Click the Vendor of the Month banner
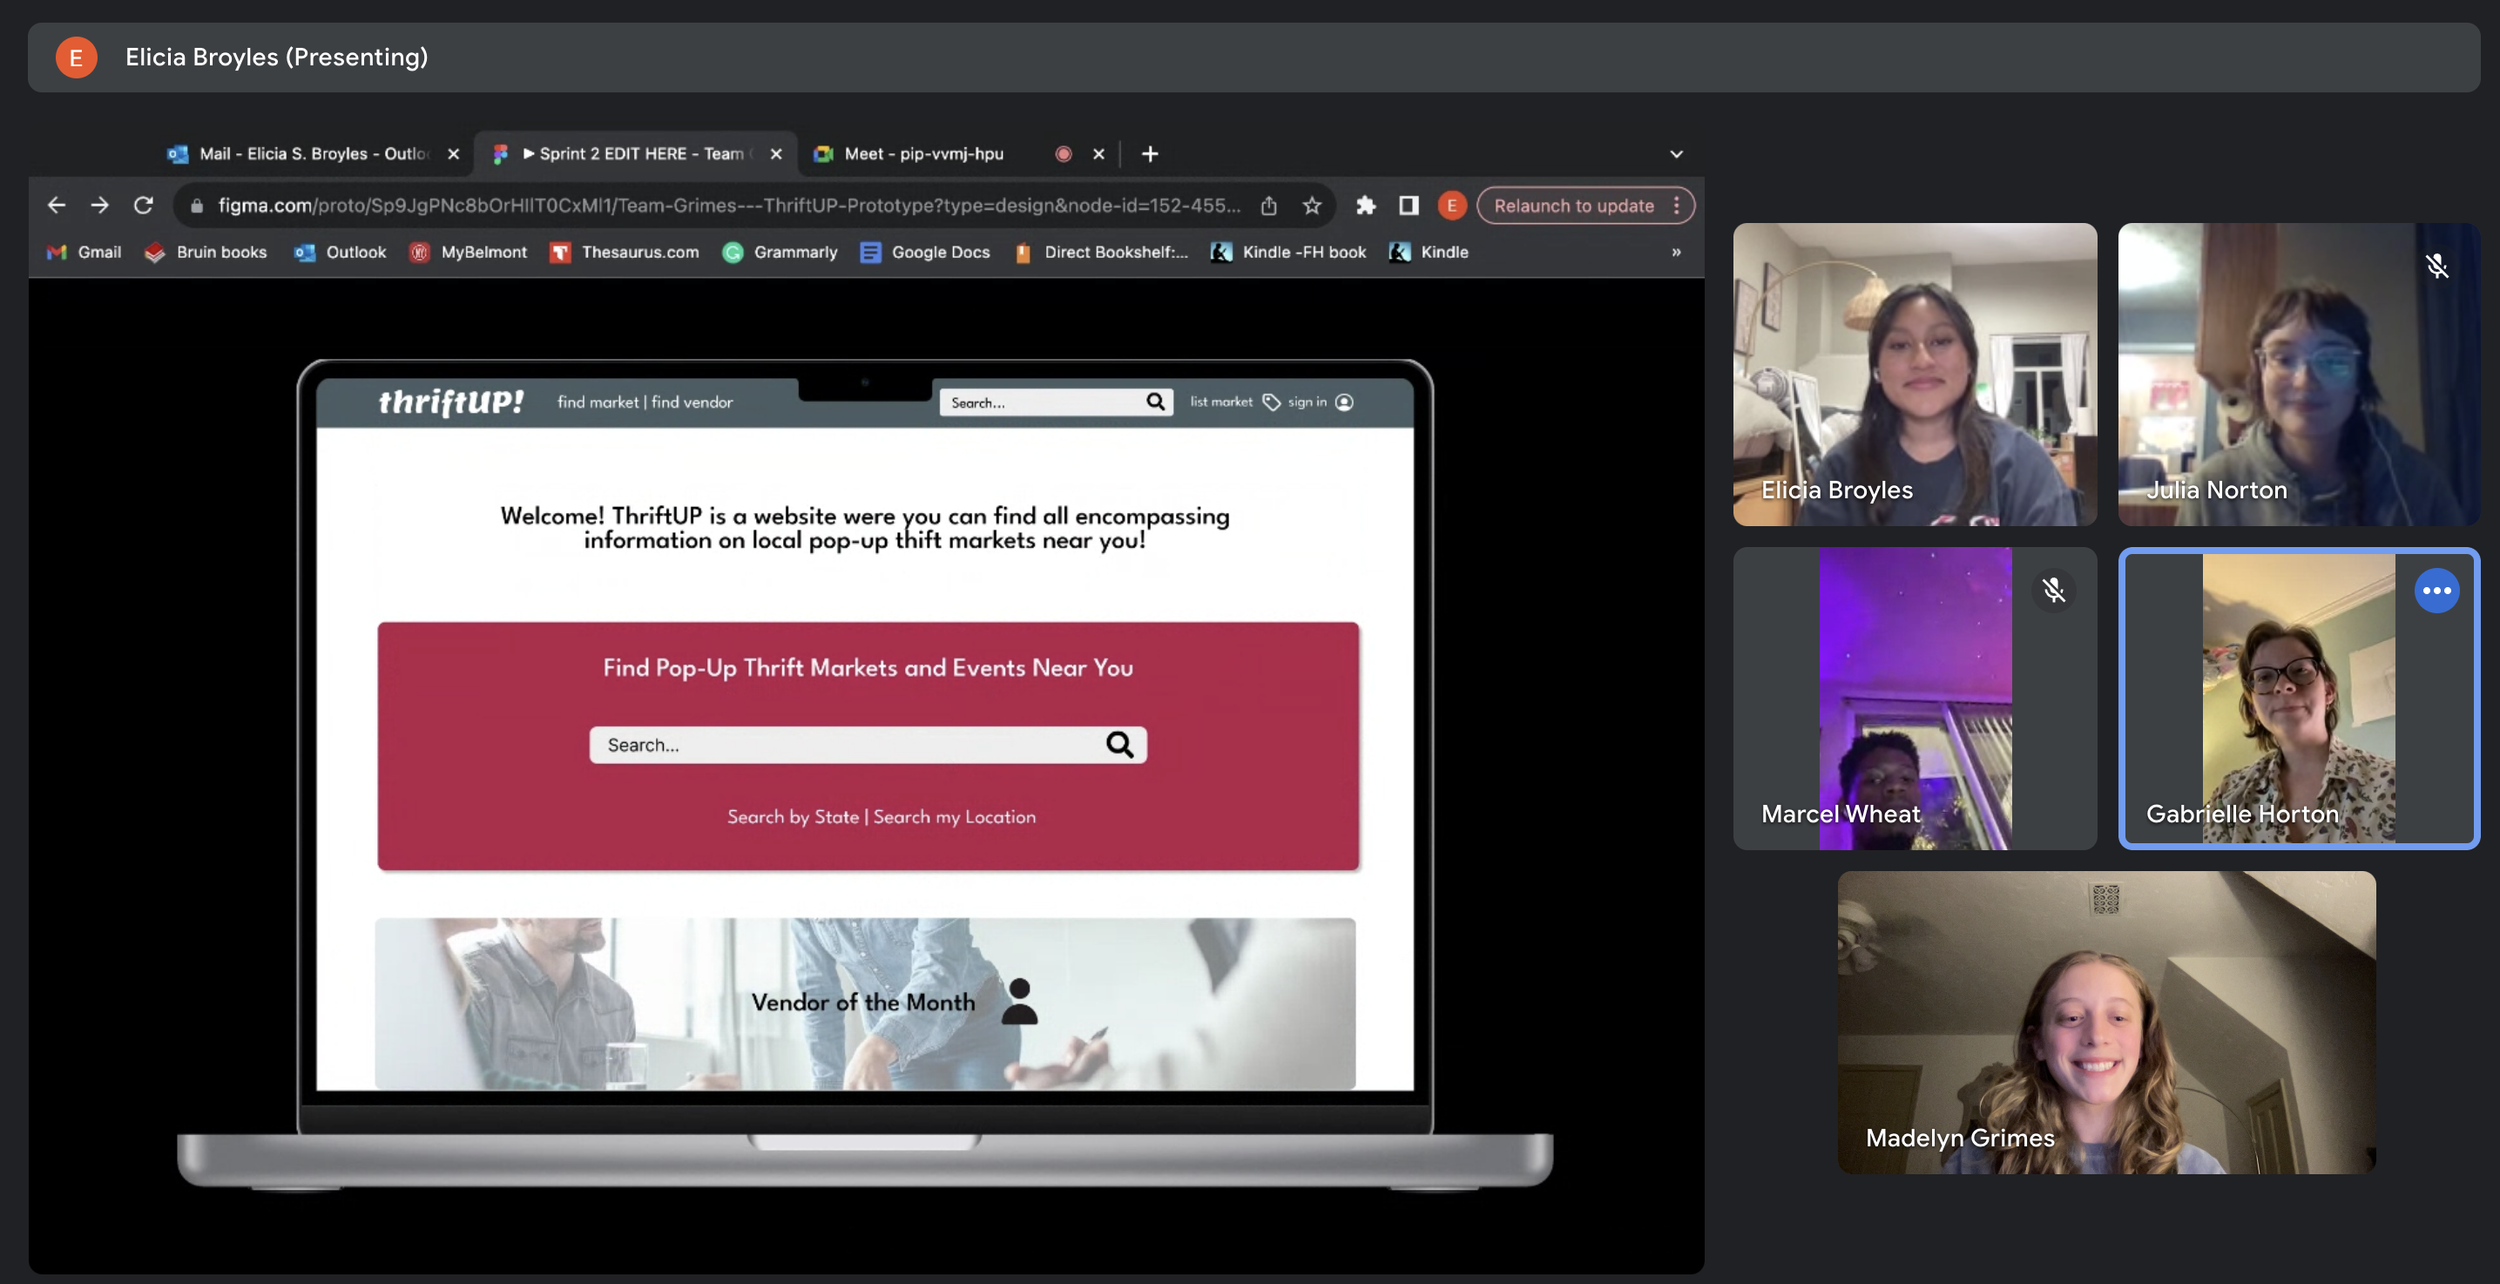The height and width of the screenshot is (1284, 2500). 864,1002
